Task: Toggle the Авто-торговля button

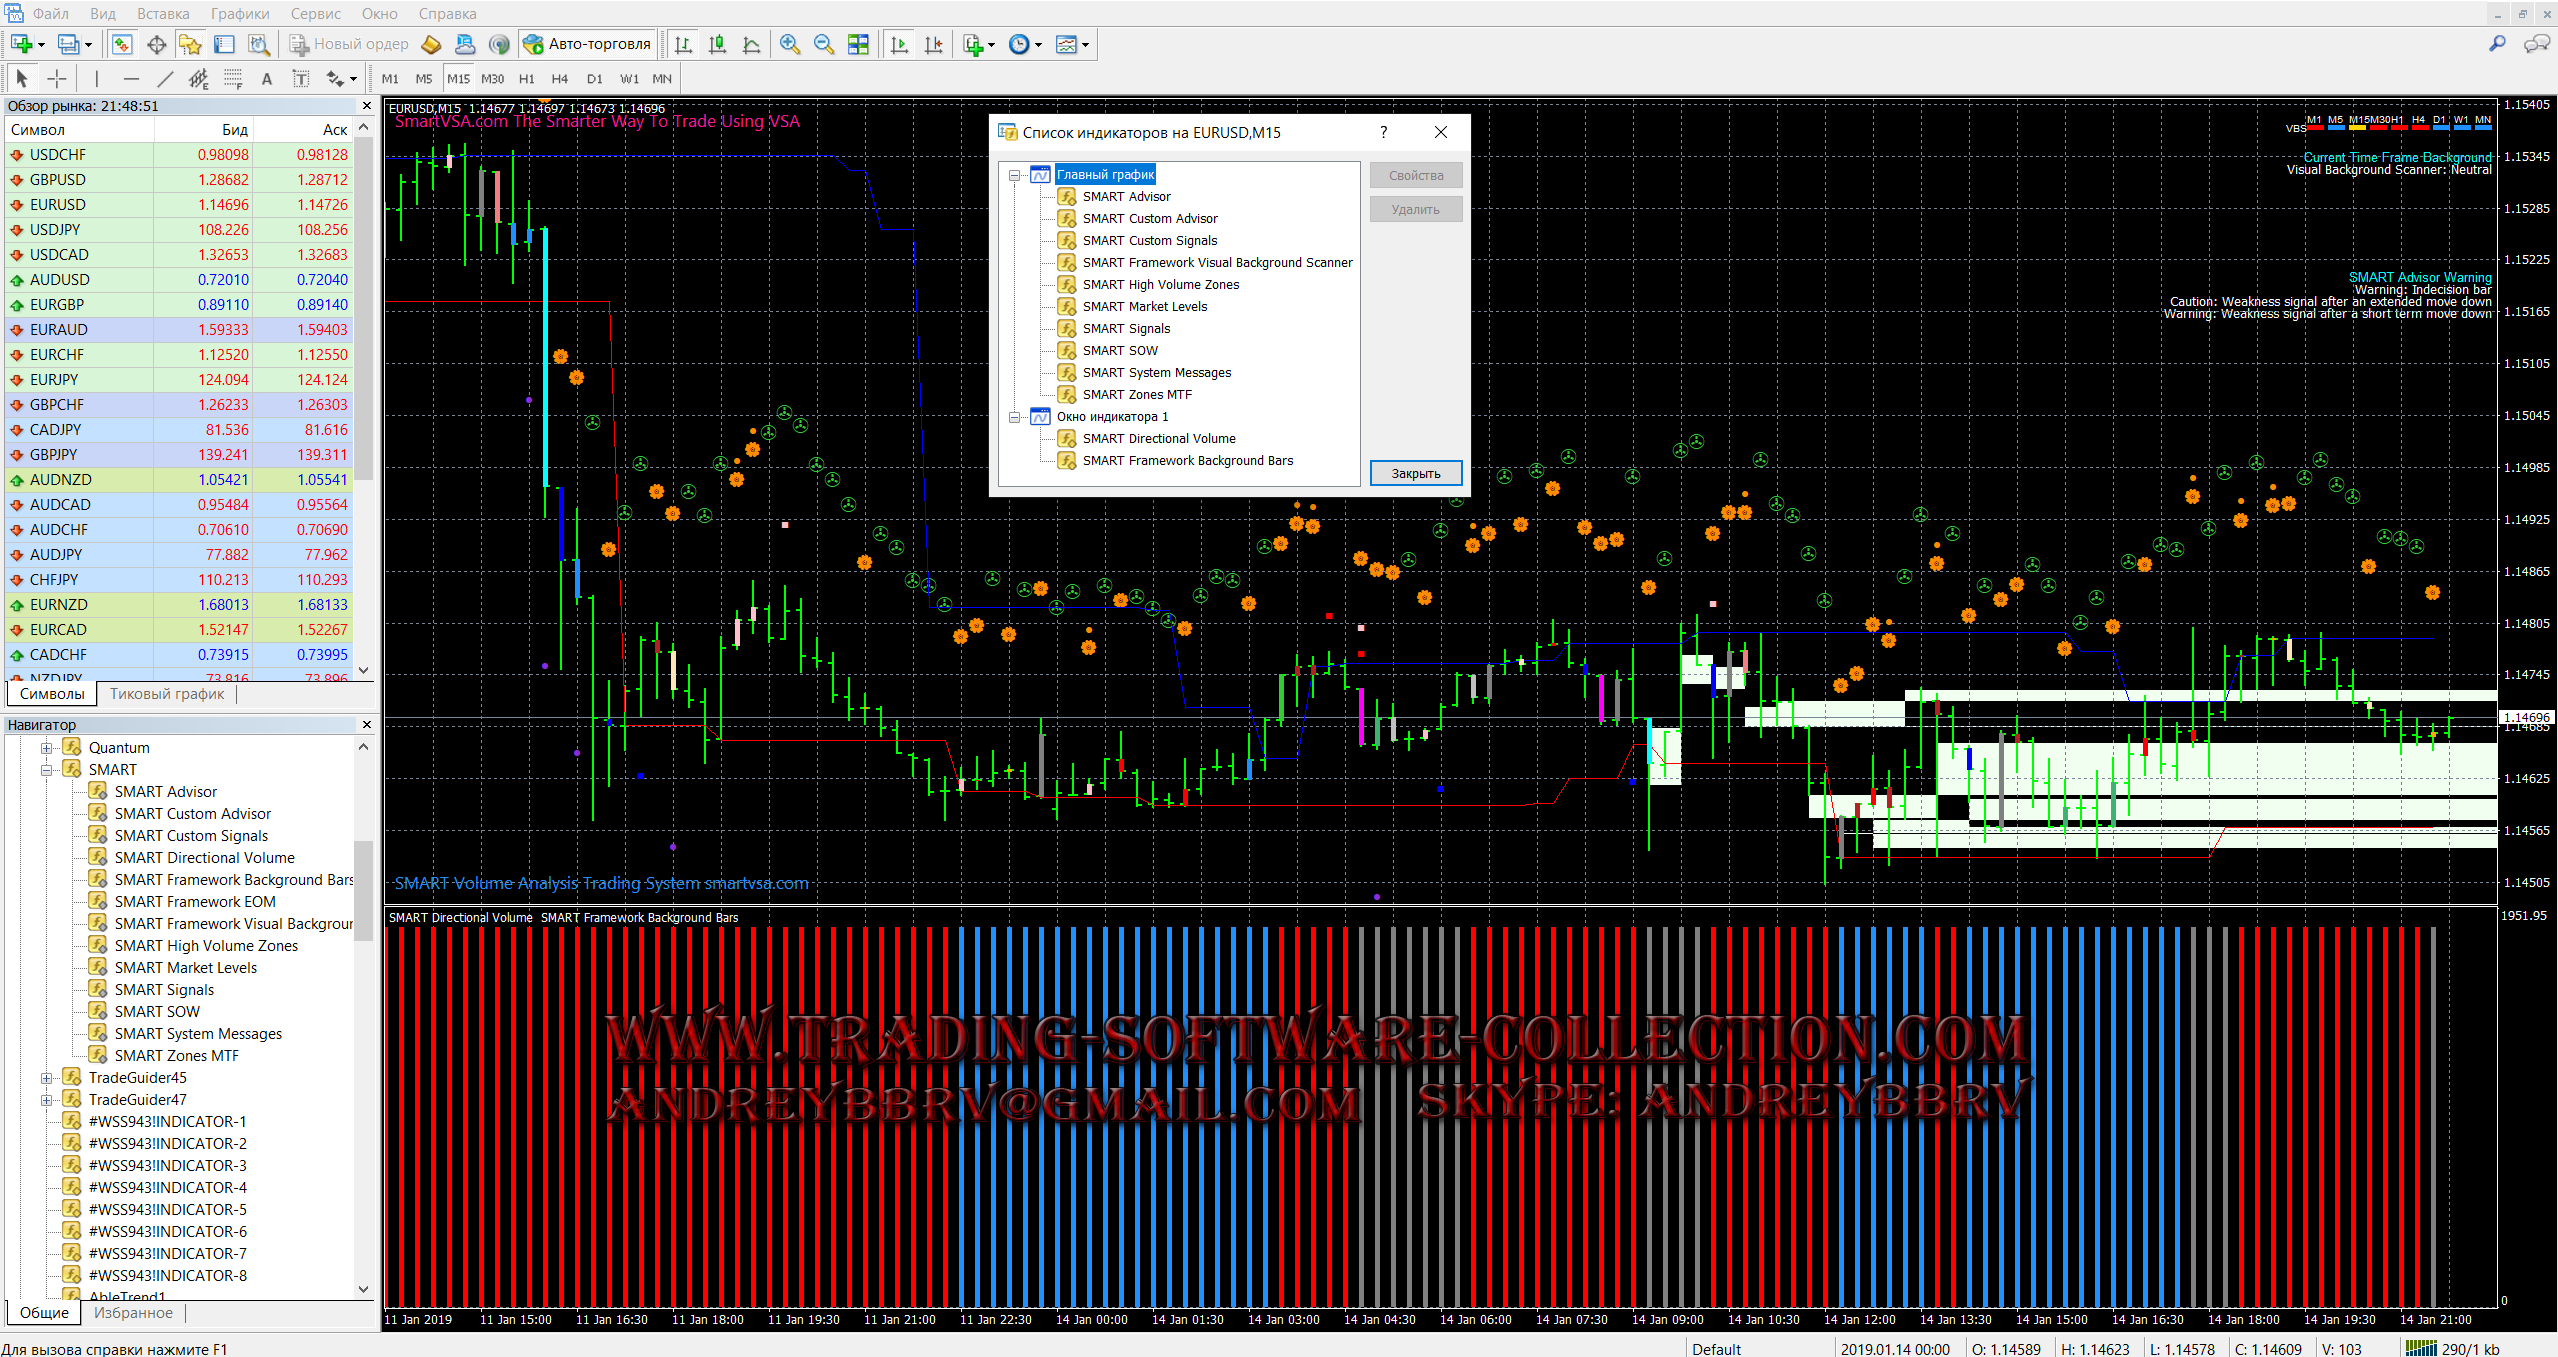Action: point(588,44)
